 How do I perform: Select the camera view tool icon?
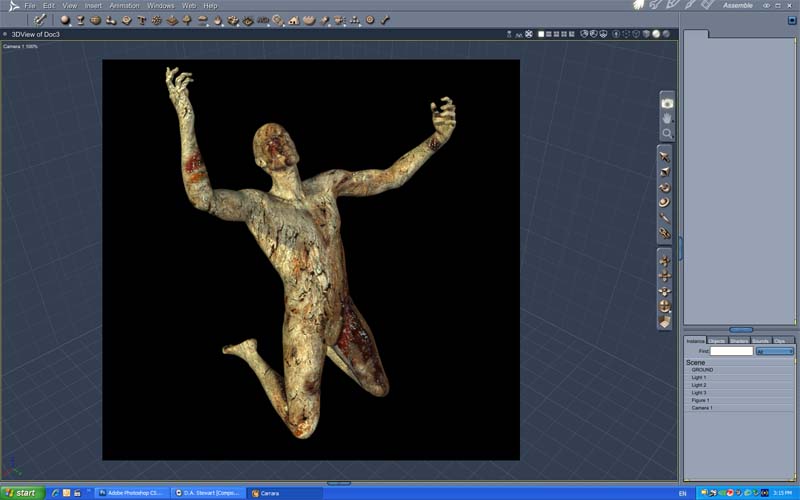click(667, 104)
